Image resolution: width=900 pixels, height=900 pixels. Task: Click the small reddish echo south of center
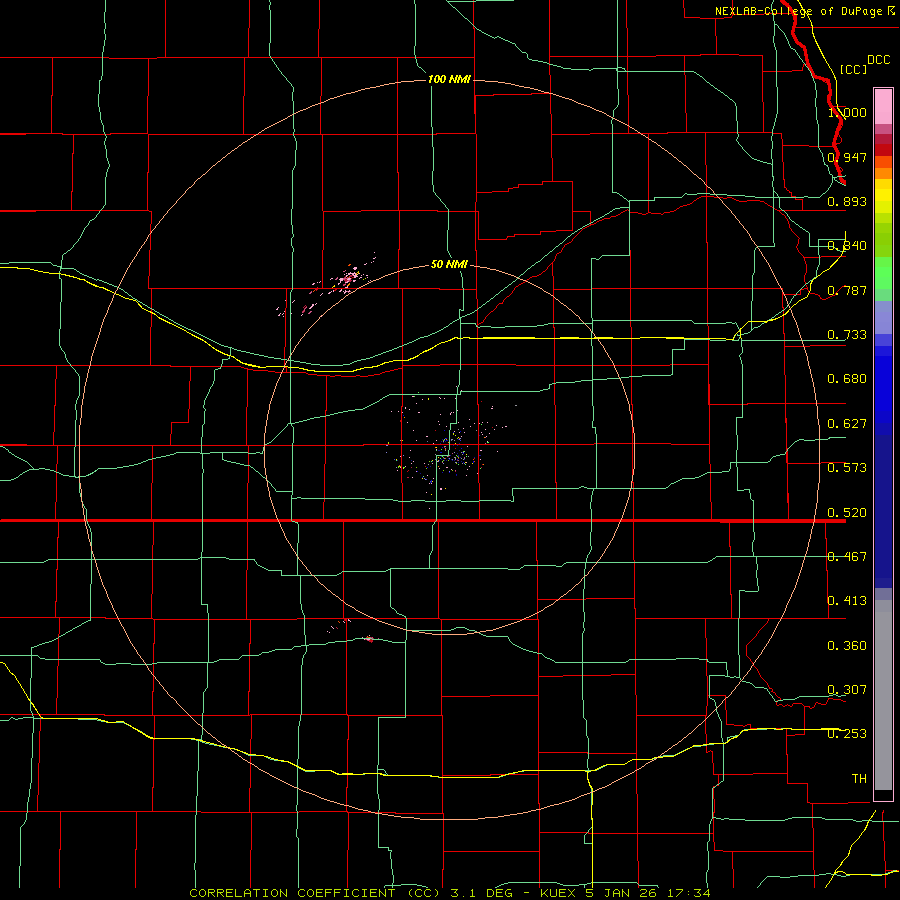tap(369, 639)
